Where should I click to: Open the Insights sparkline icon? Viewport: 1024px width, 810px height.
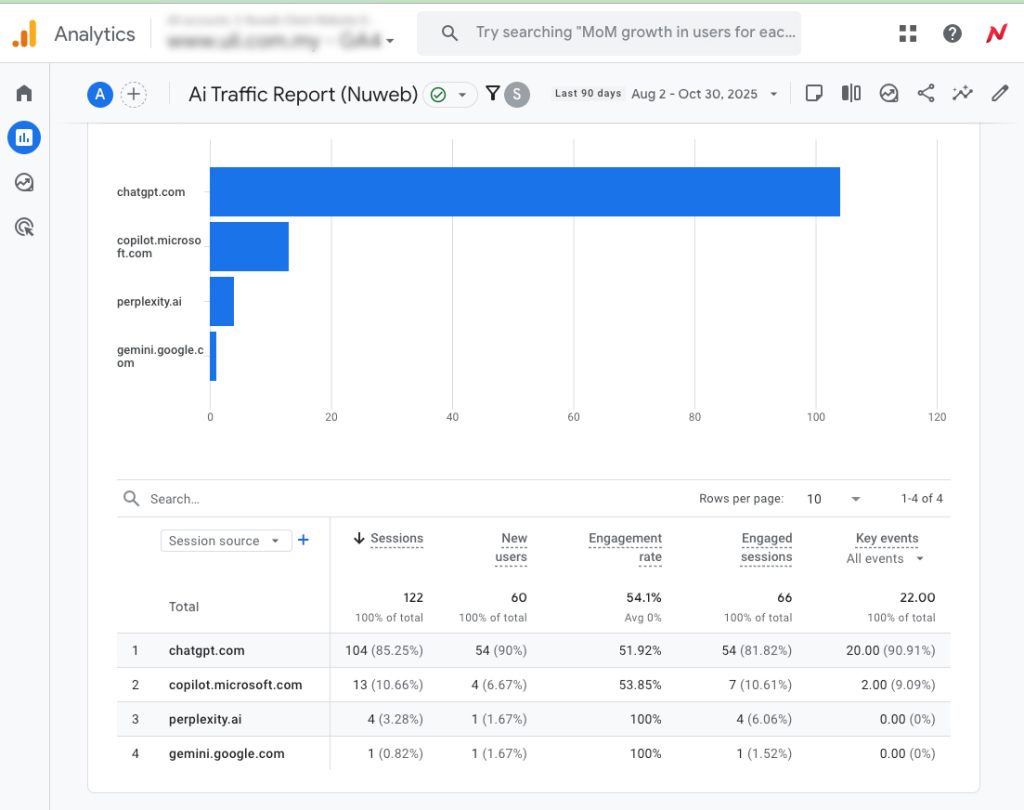962,94
